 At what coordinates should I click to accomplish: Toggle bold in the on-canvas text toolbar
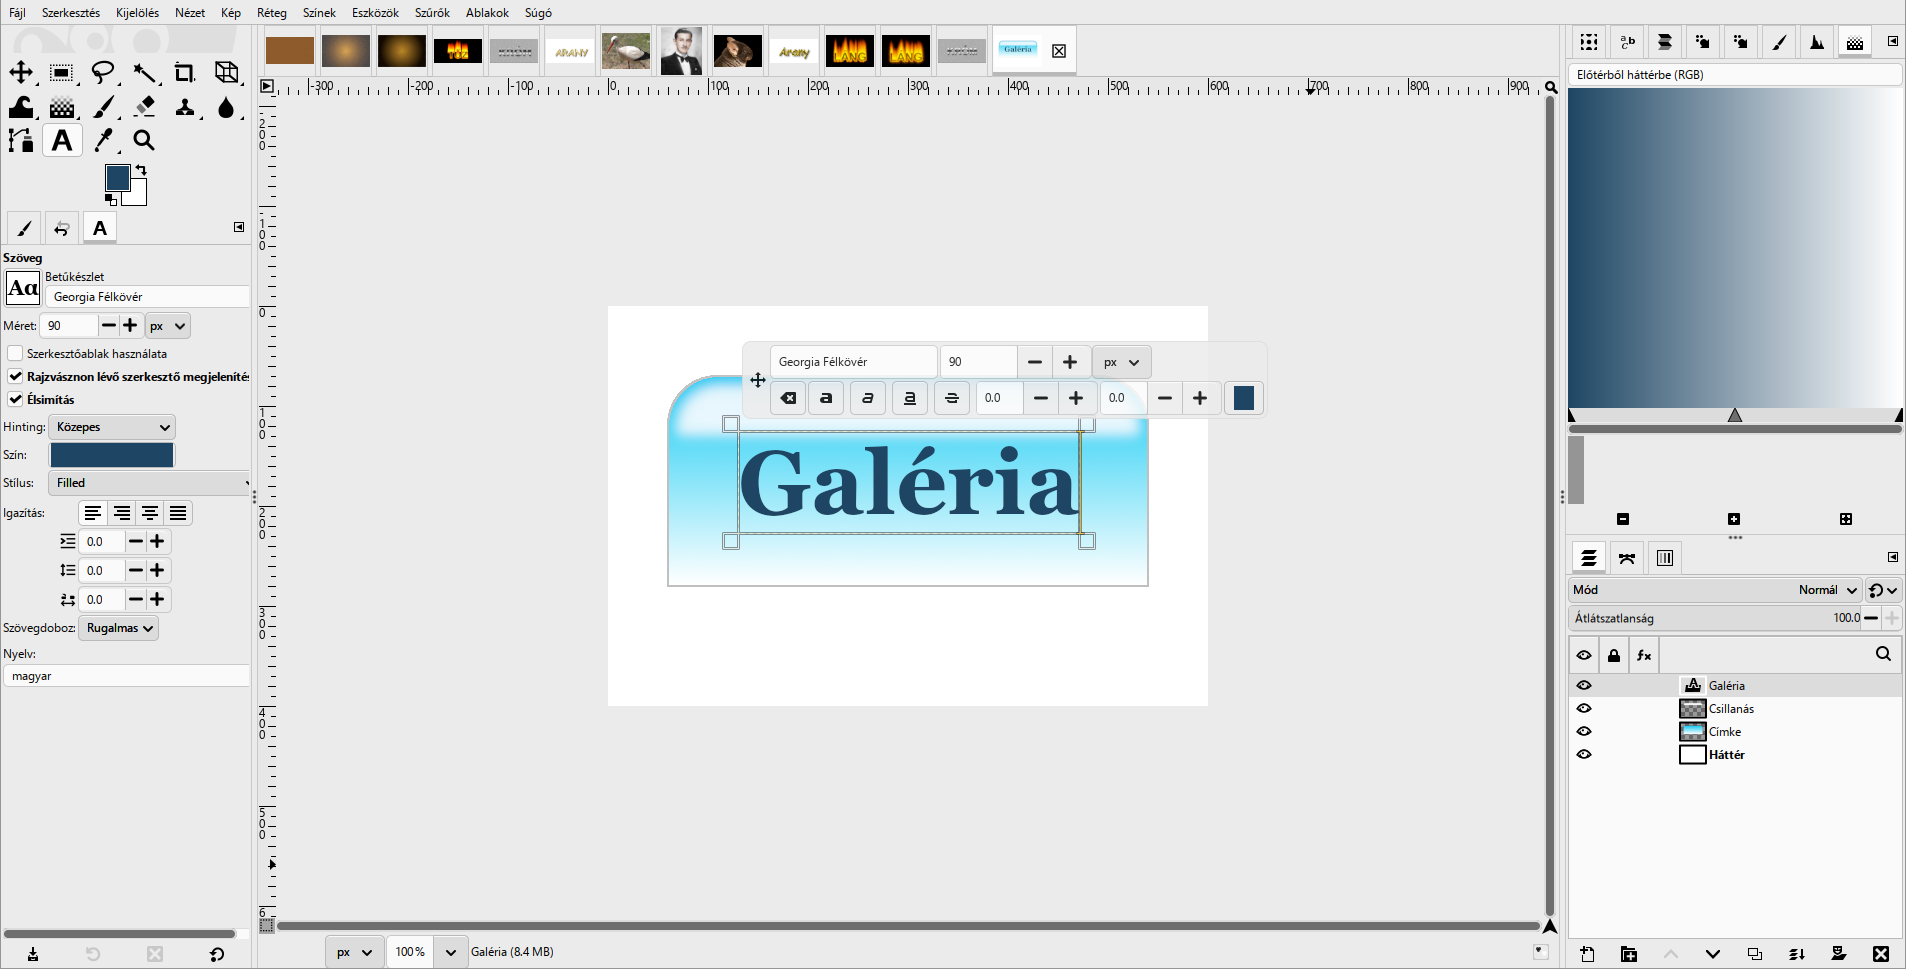click(x=826, y=398)
